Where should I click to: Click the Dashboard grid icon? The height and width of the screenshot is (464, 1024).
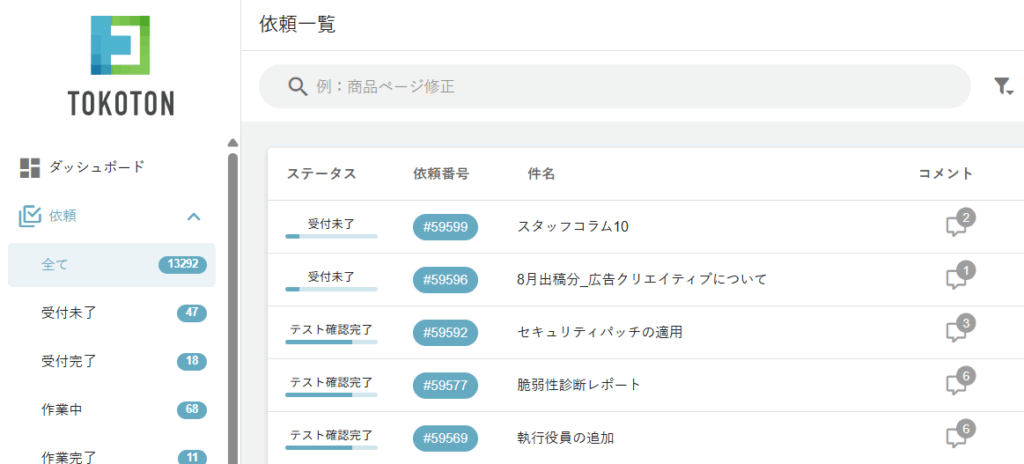coord(30,168)
